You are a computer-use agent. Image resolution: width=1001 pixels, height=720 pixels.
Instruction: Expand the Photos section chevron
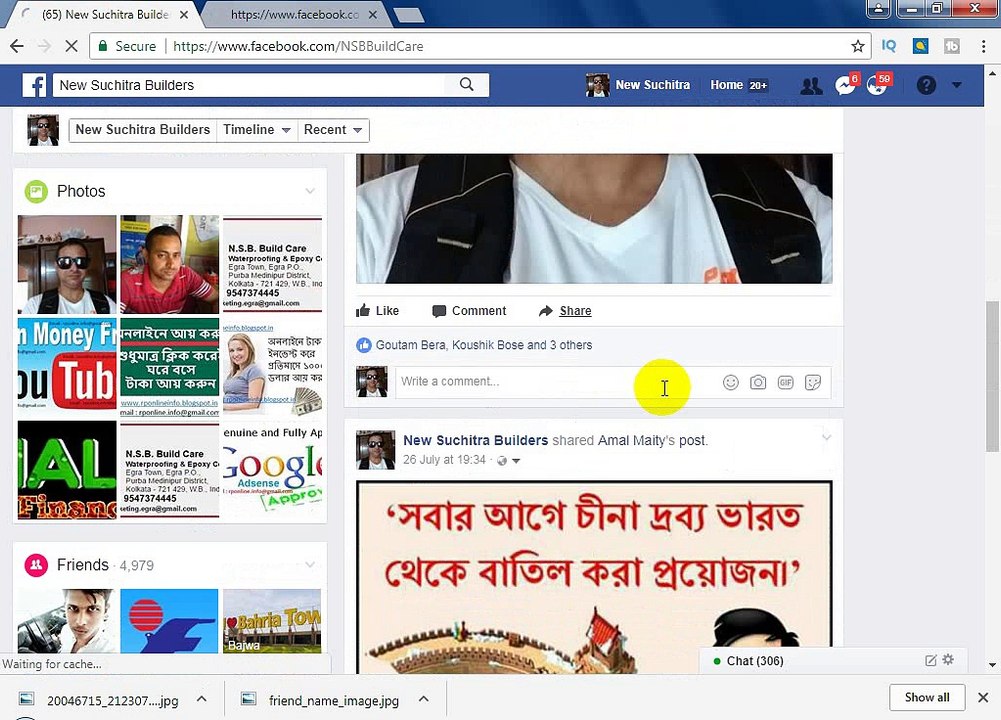[310, 191]
